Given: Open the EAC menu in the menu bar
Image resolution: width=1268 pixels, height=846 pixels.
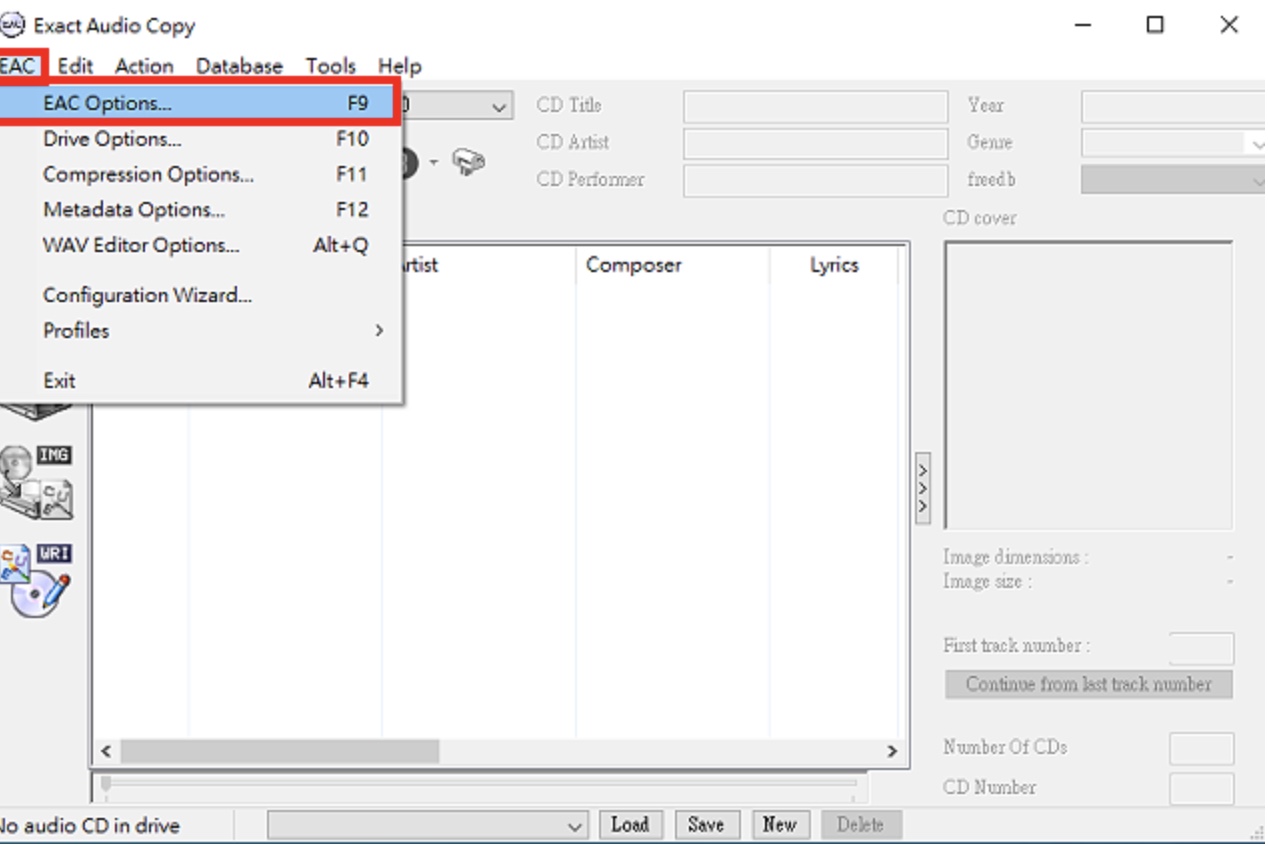Looking at the screenshot, I should [18, 66].
